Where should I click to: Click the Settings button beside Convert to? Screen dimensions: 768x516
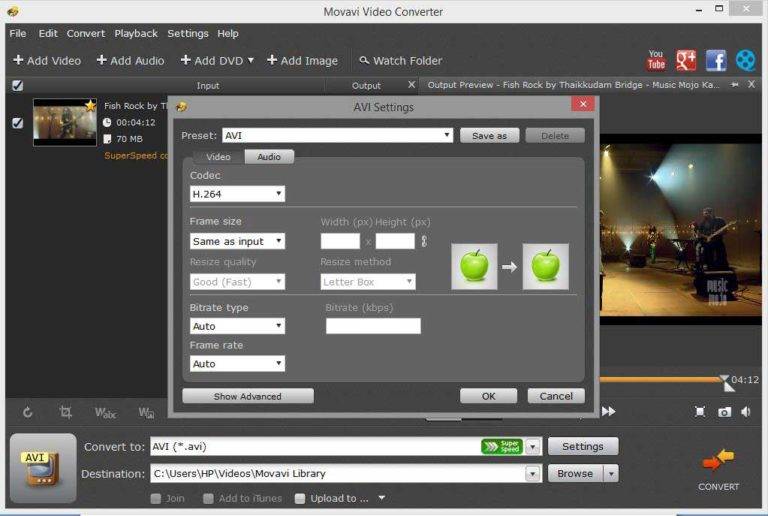pos(583,446)
